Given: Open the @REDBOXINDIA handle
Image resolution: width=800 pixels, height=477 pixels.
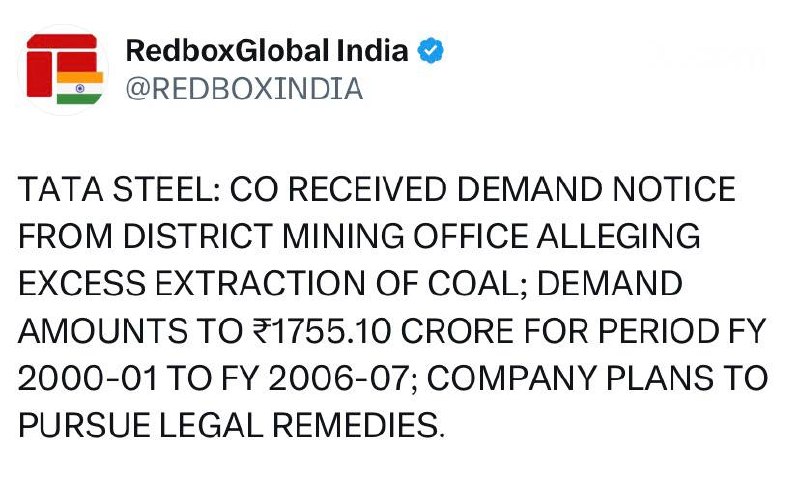Looking at the screenshot, I should pos(243,89).
